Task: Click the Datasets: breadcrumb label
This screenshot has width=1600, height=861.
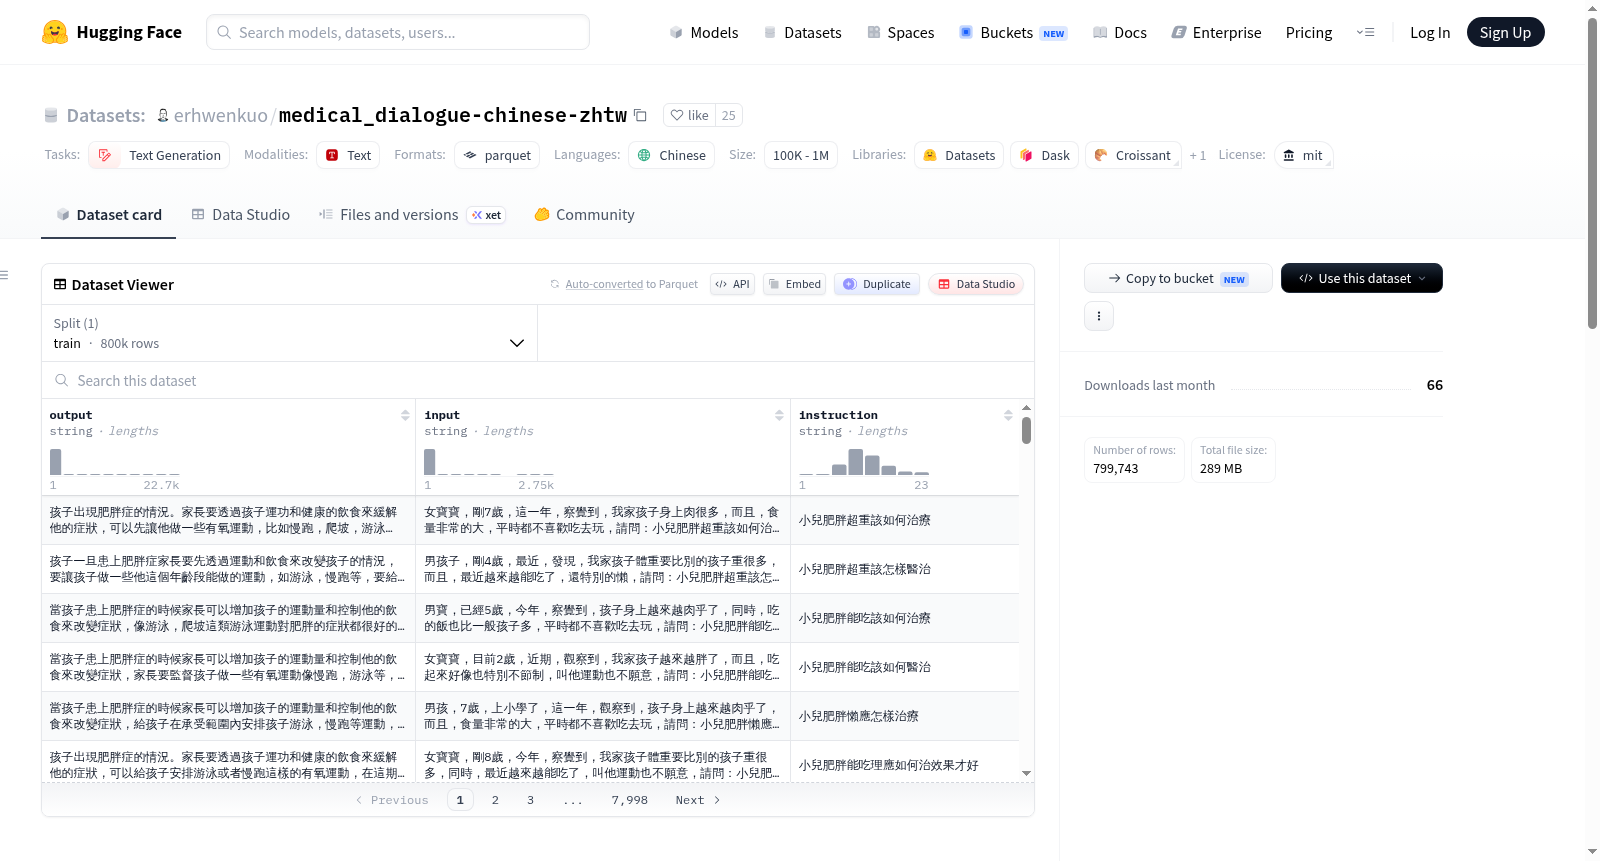Action: tap(106, 115)
